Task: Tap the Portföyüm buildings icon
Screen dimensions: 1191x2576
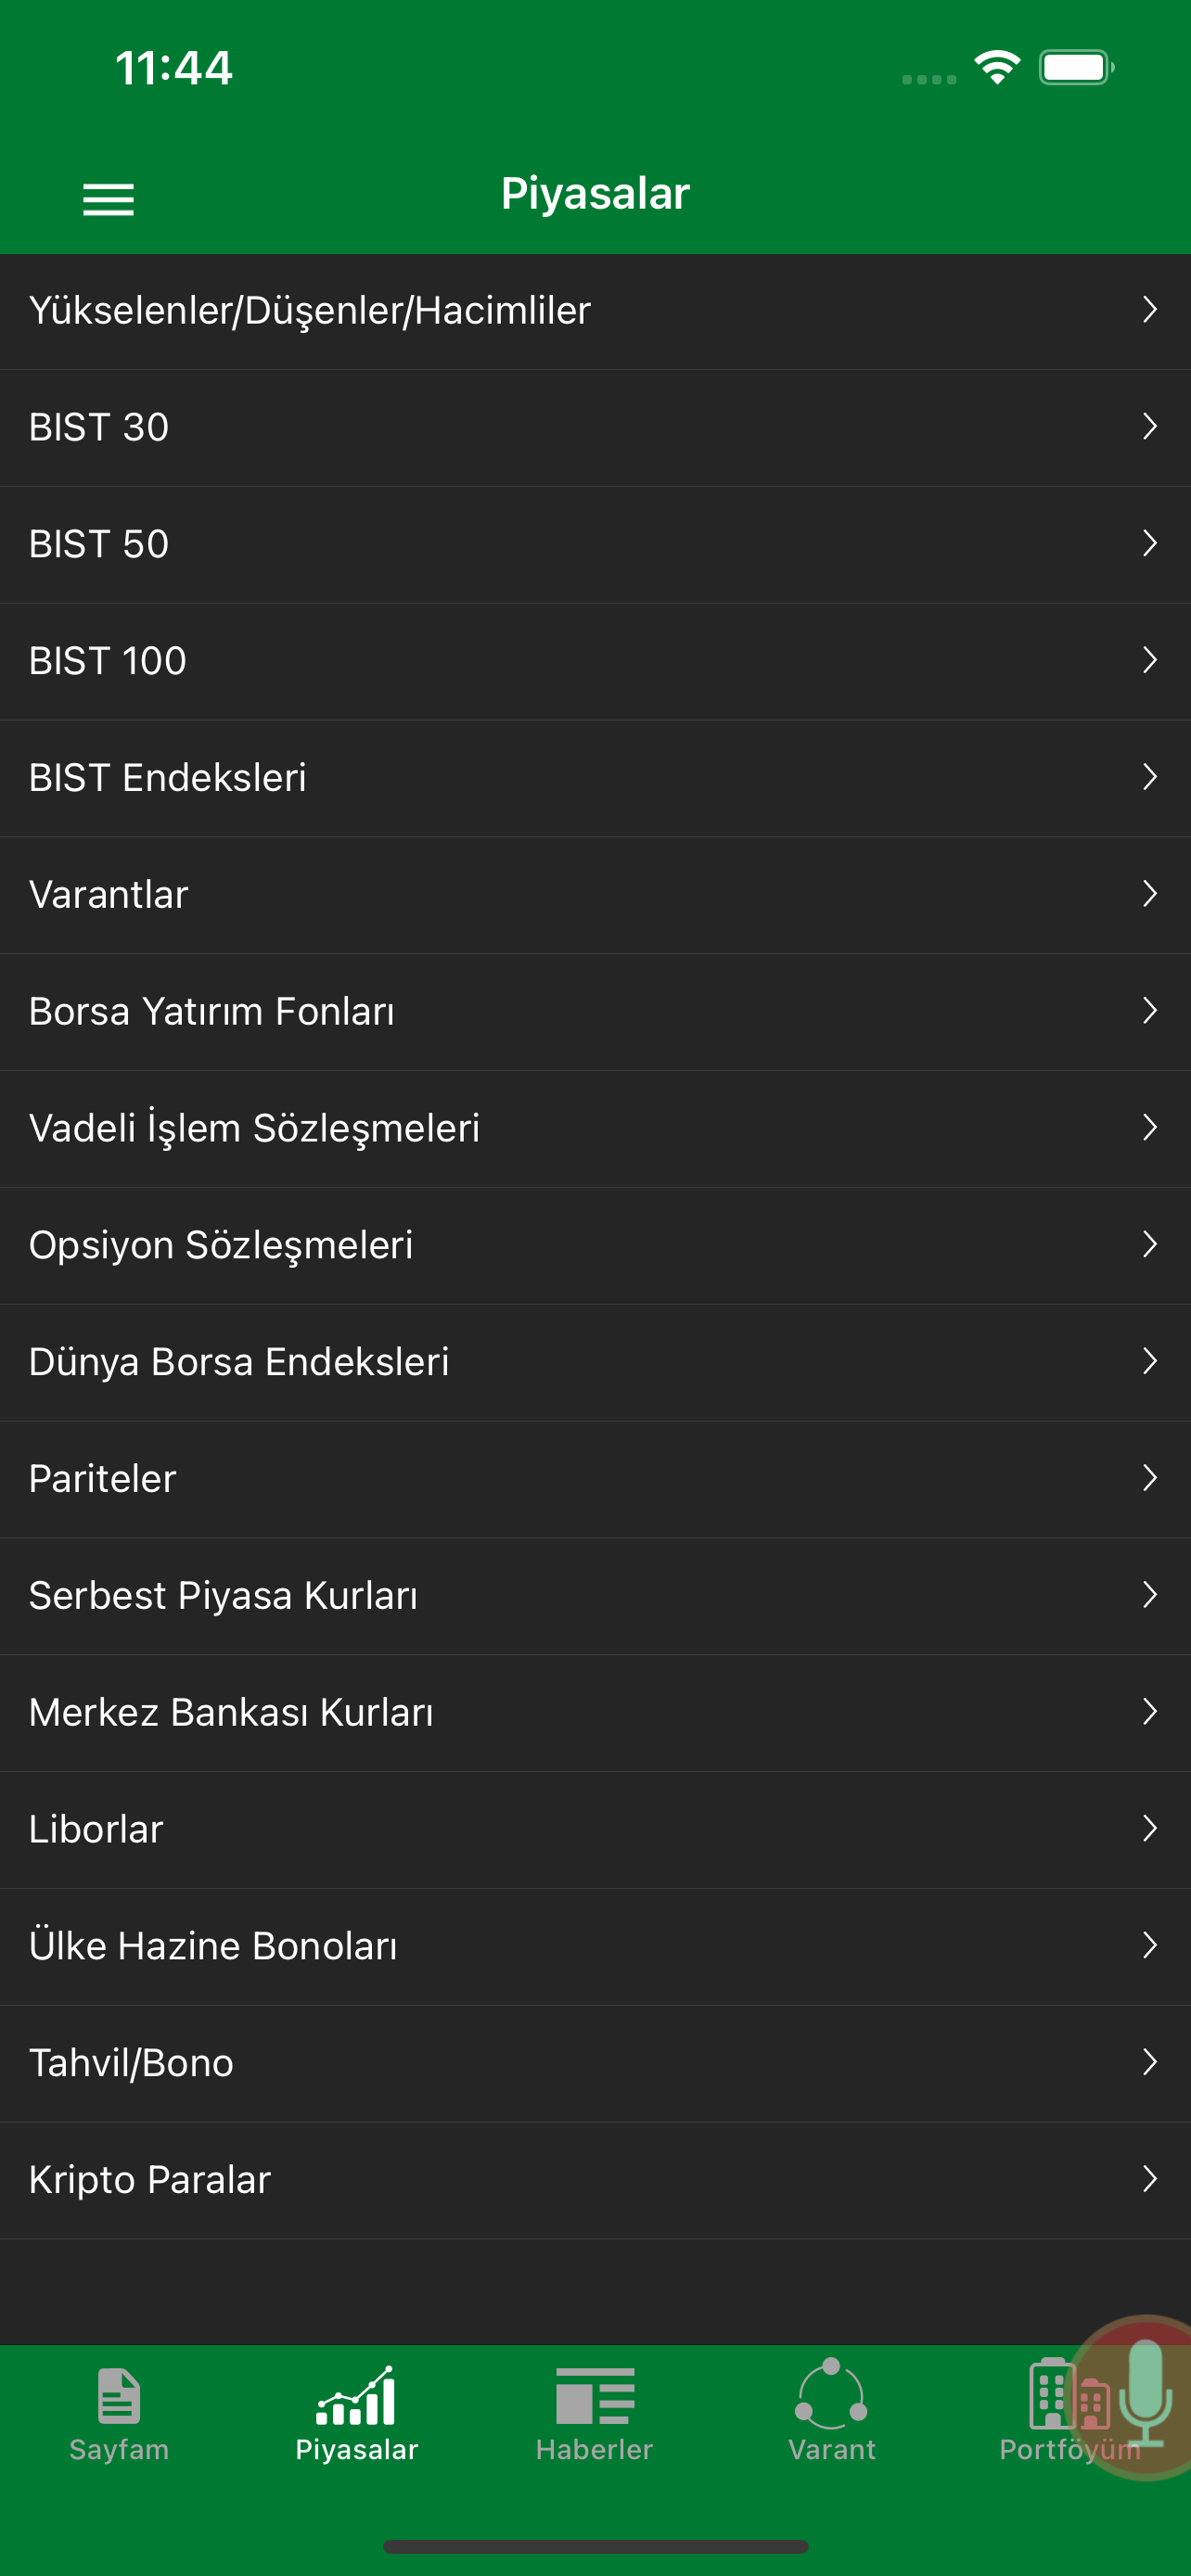Action: pyautogui.click(x=1066, y=2394)
